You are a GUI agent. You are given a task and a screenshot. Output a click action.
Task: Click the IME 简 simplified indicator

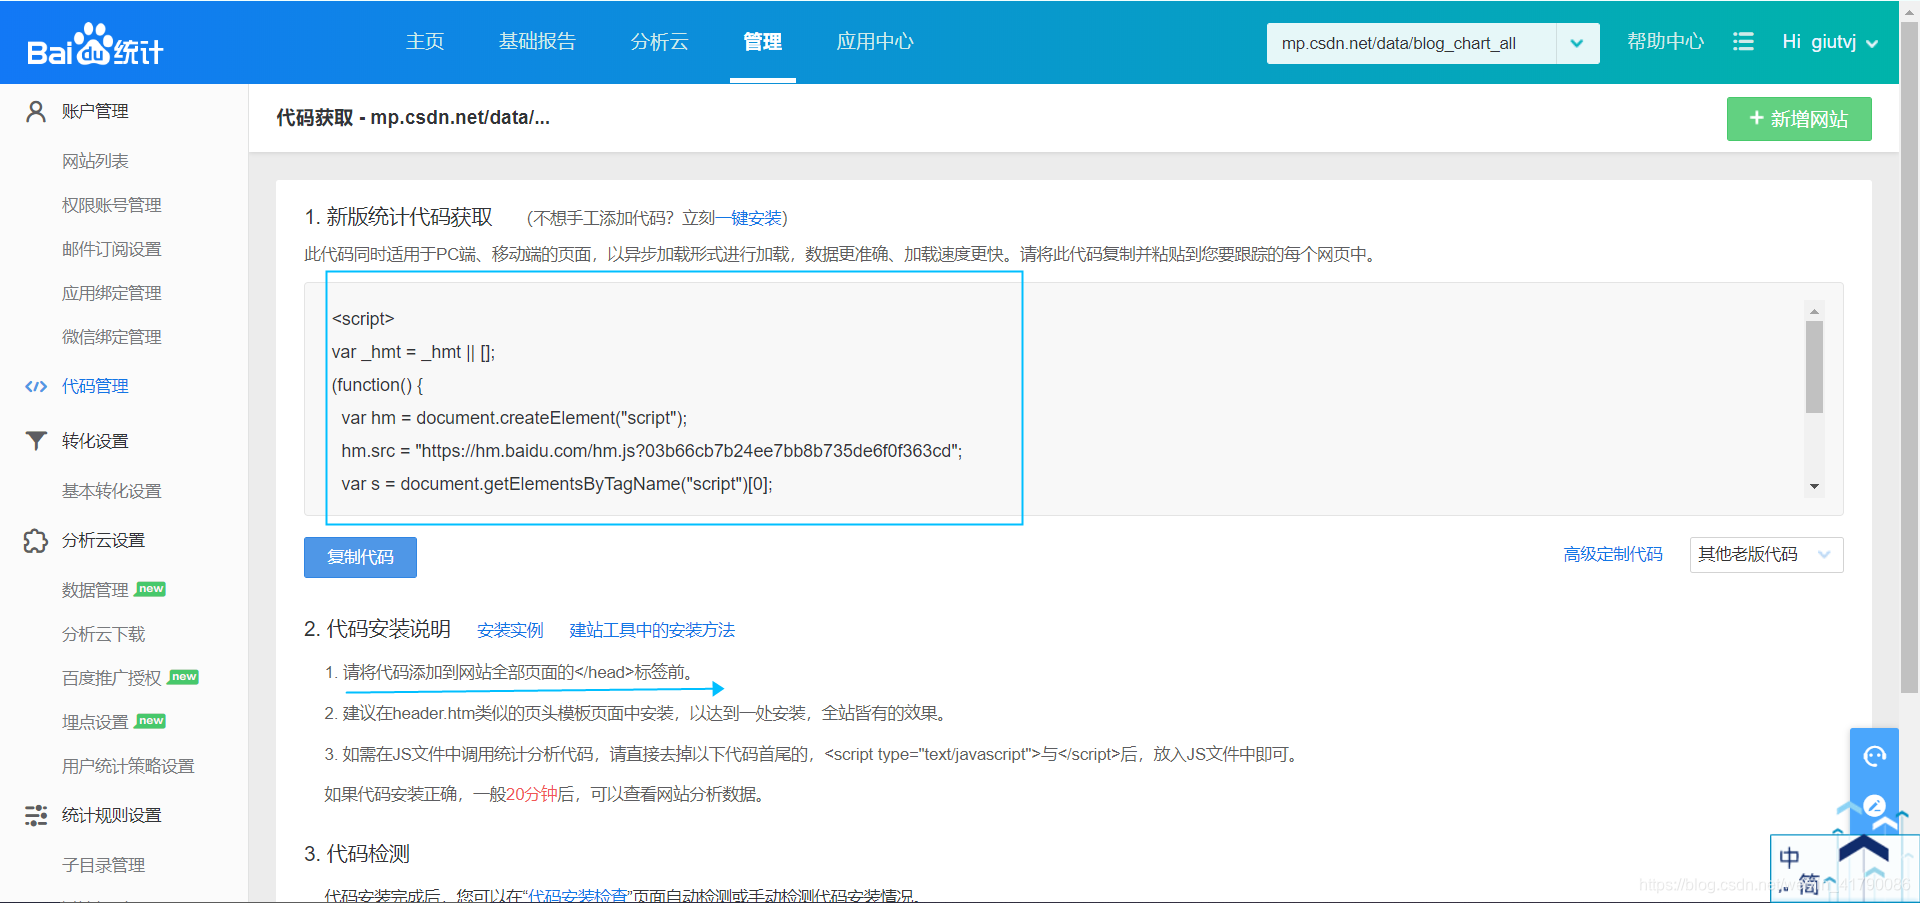pos(1809,884)
